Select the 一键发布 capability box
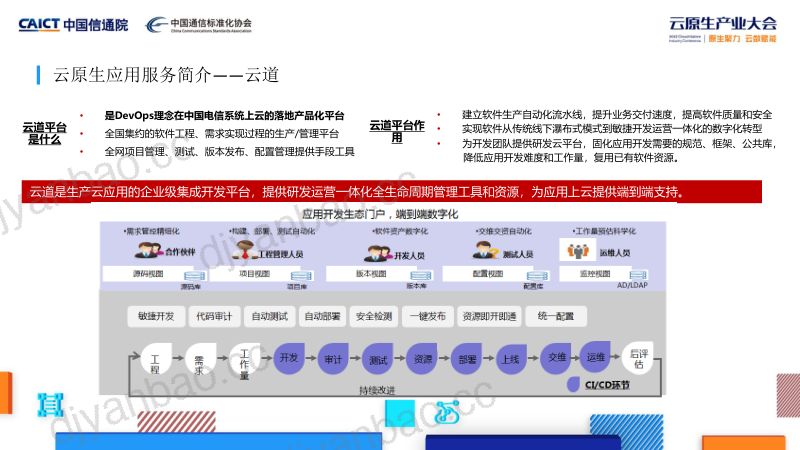 [x=428, y=316]
